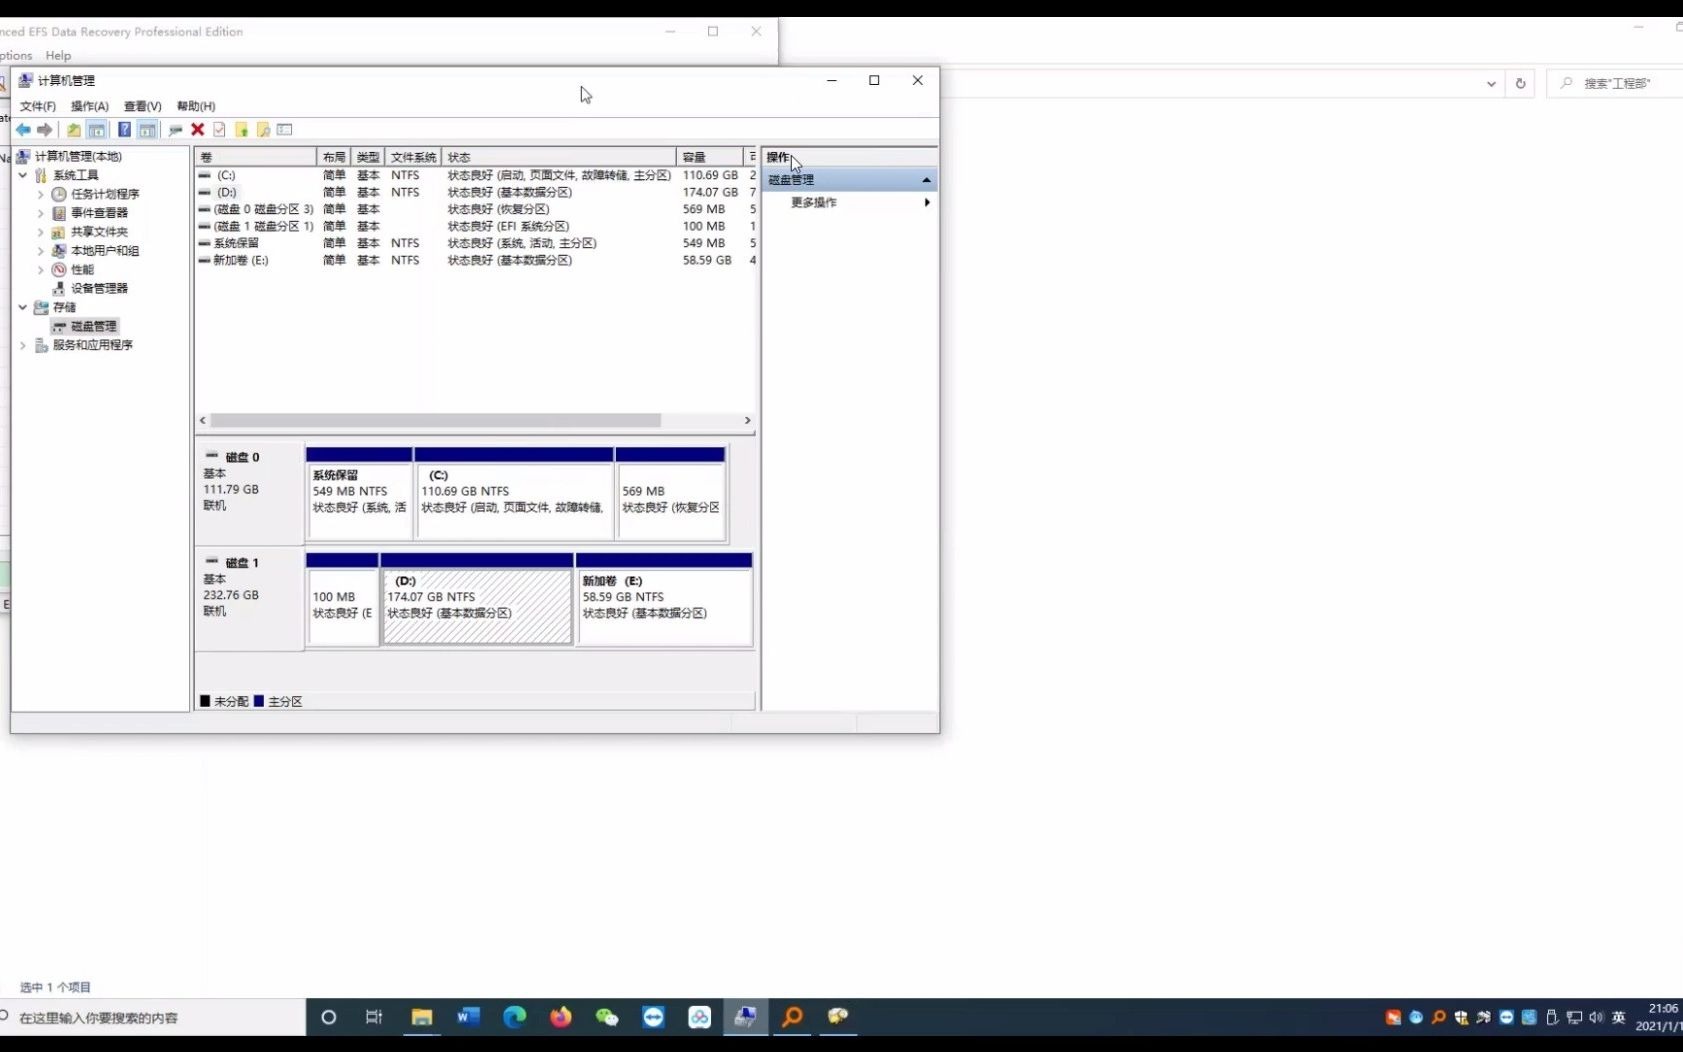Toggle the console tree pane toolbar icon

(x=97, y=130)
